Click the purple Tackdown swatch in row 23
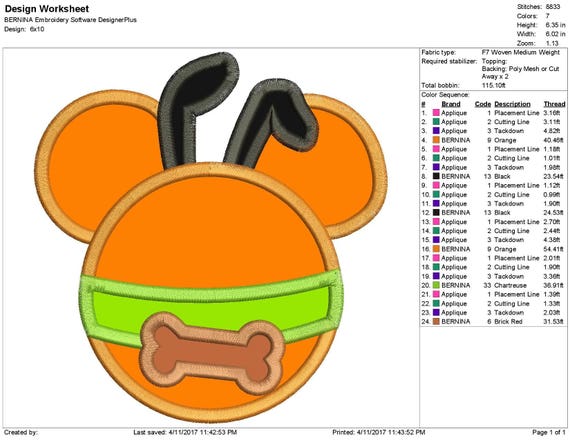Viewport: 570px width, 440px height. click(436, 313)
